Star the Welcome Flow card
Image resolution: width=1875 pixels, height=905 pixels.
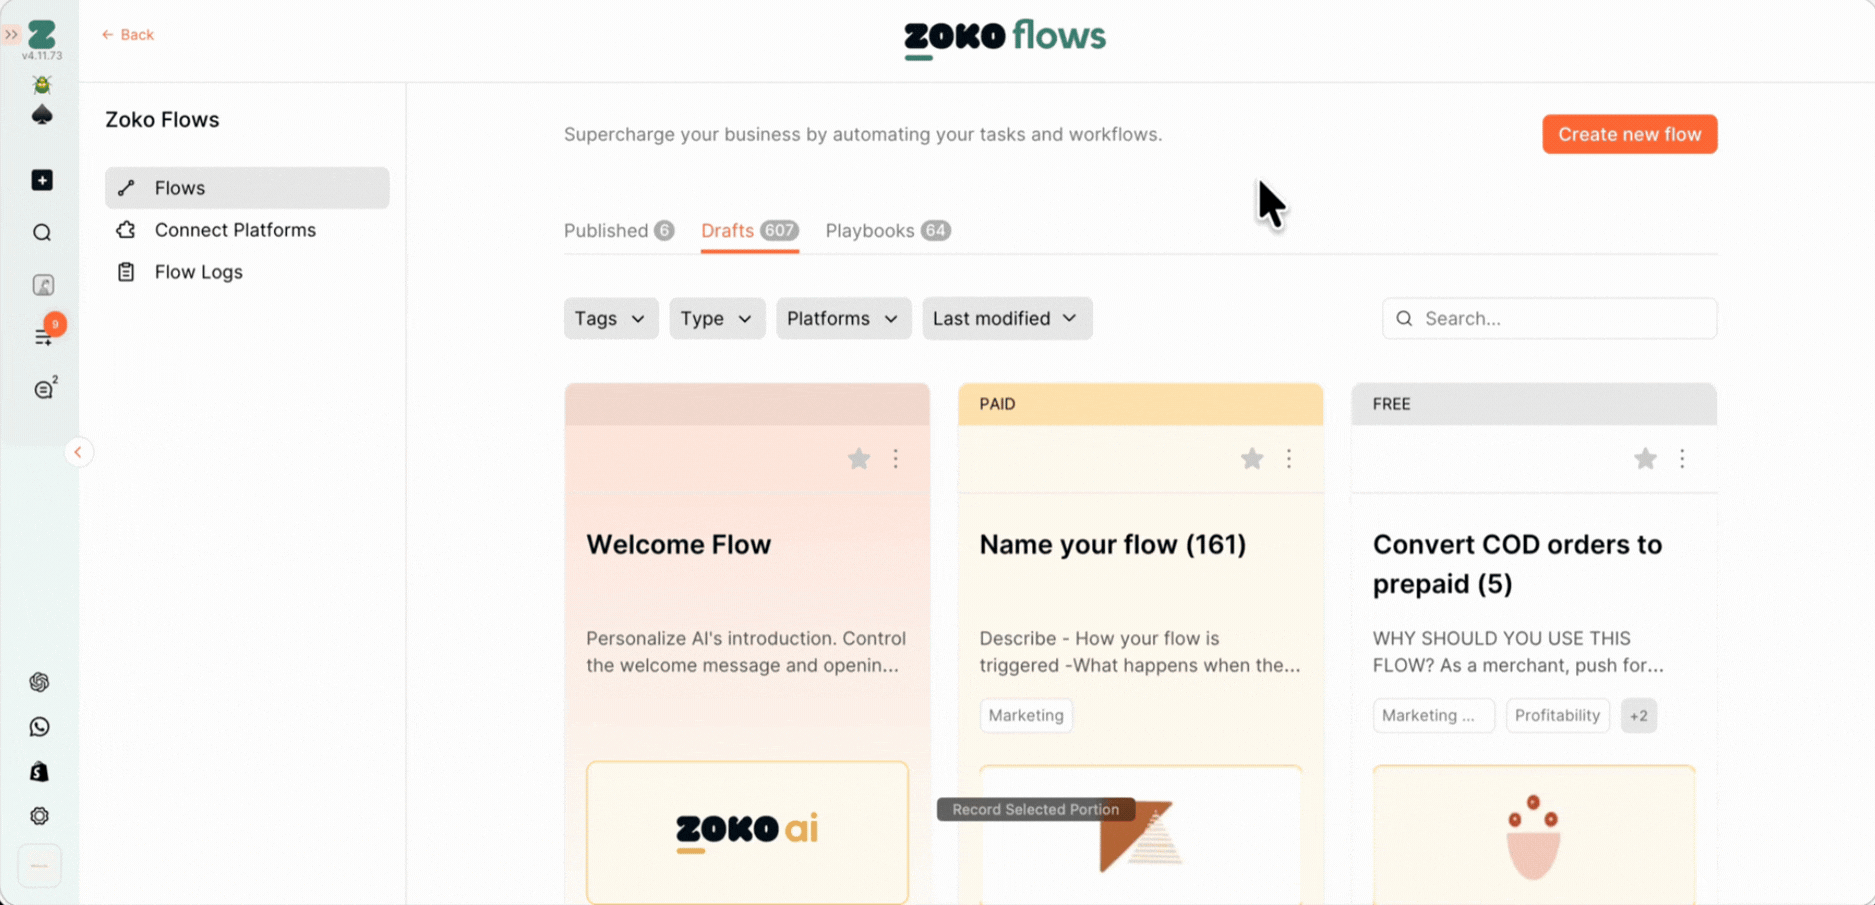(859, 459)
